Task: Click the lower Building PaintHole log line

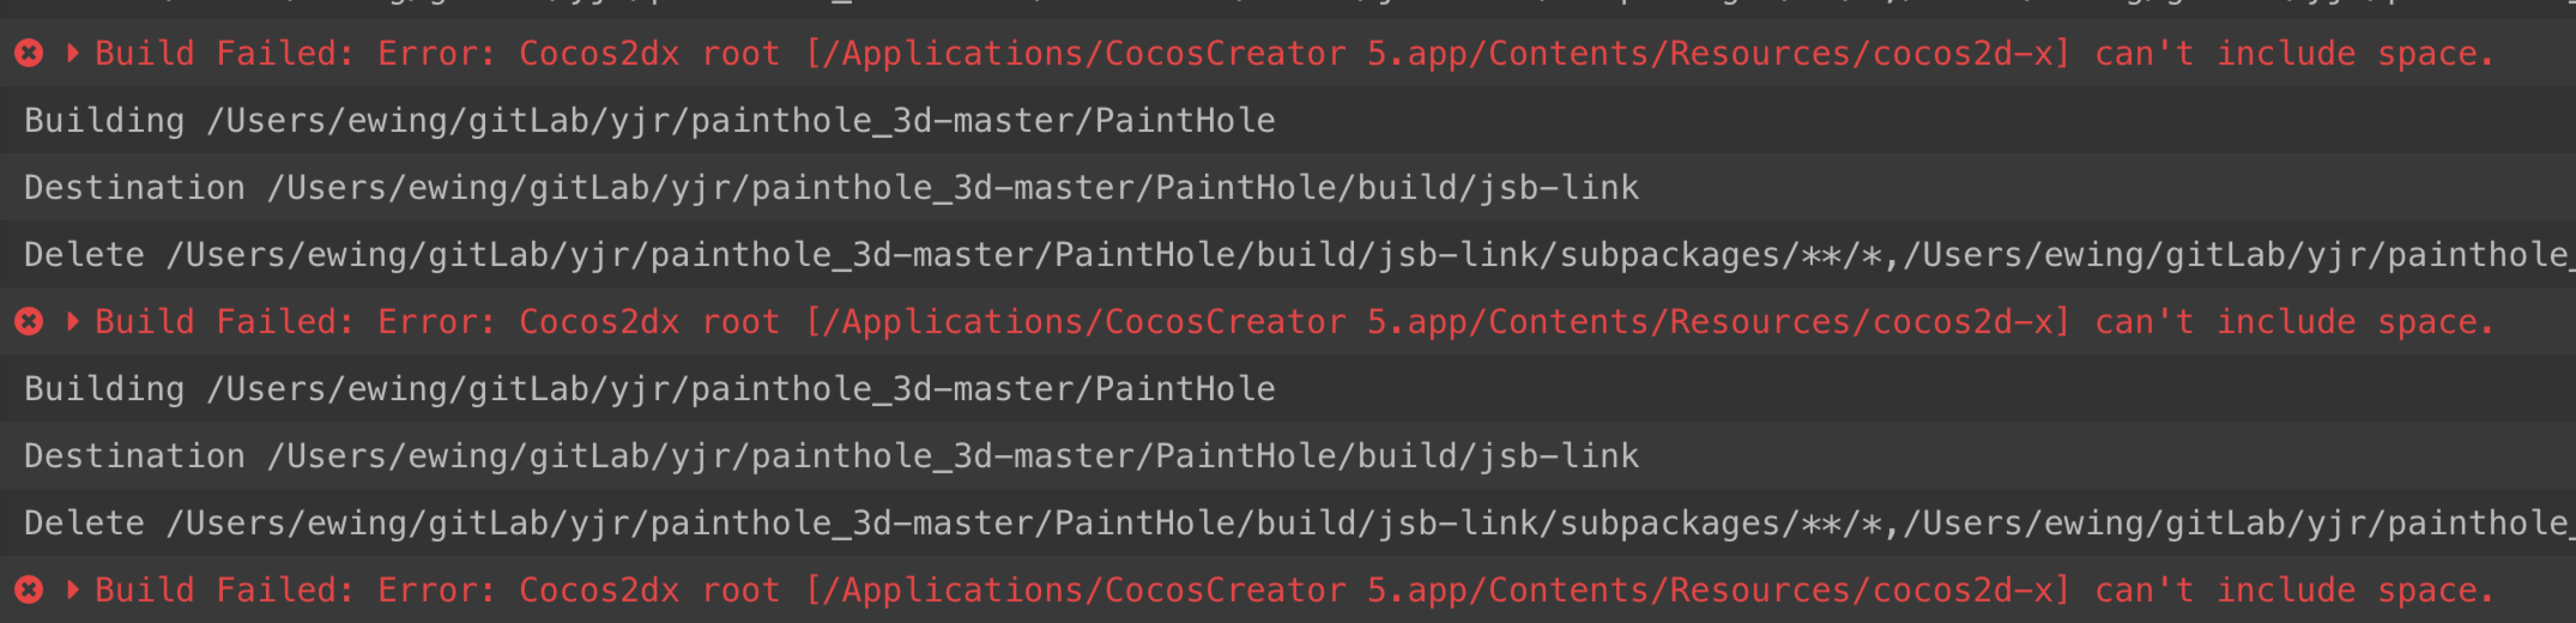Action: [x=650, y=389]
